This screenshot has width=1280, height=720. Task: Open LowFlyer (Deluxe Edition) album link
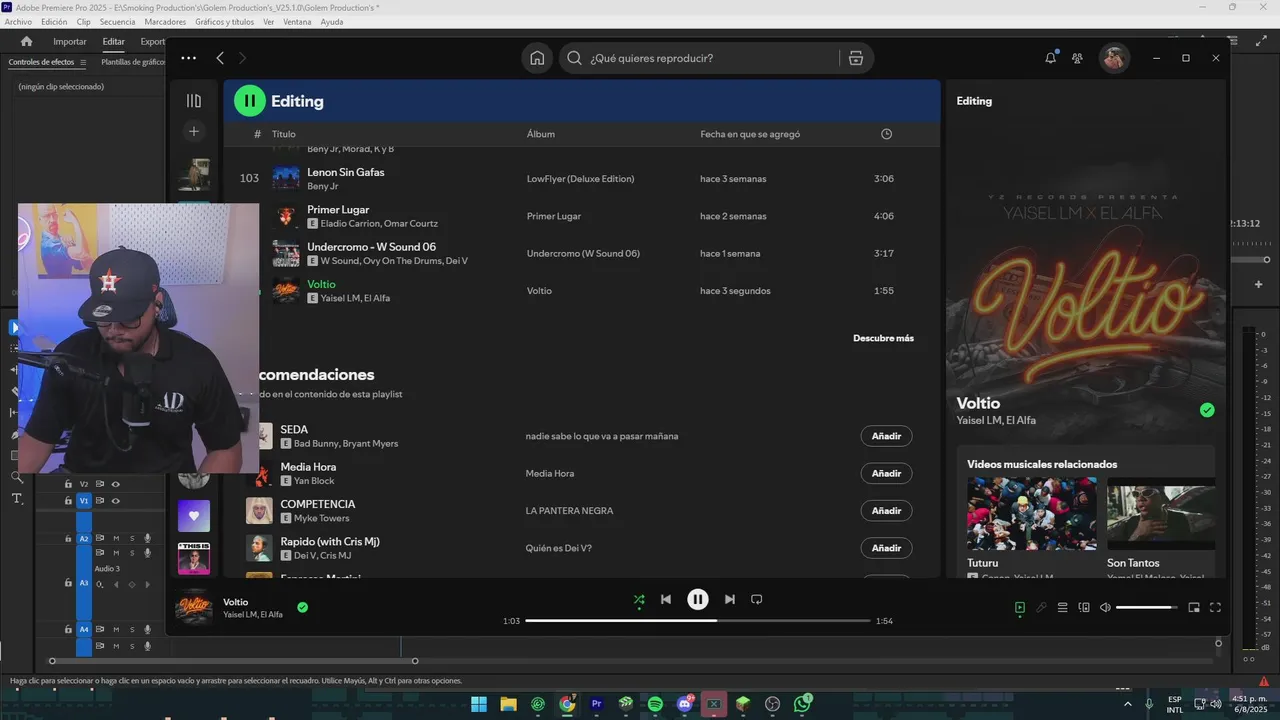click(x=580, y=179)
